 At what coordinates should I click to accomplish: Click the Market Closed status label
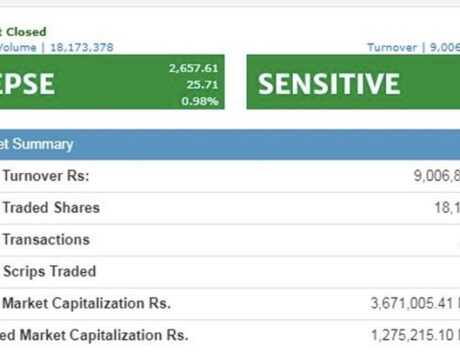coord(23,32)
